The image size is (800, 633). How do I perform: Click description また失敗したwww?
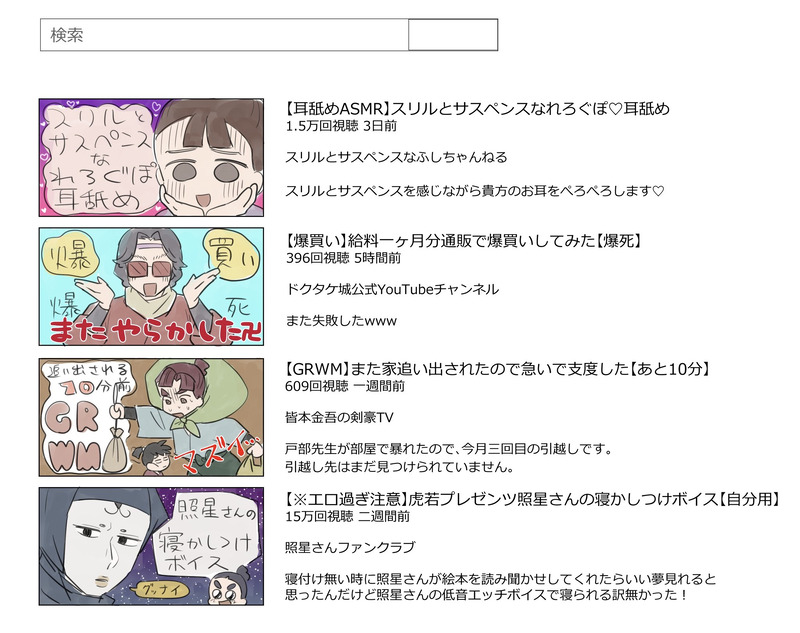pos(341,321)
